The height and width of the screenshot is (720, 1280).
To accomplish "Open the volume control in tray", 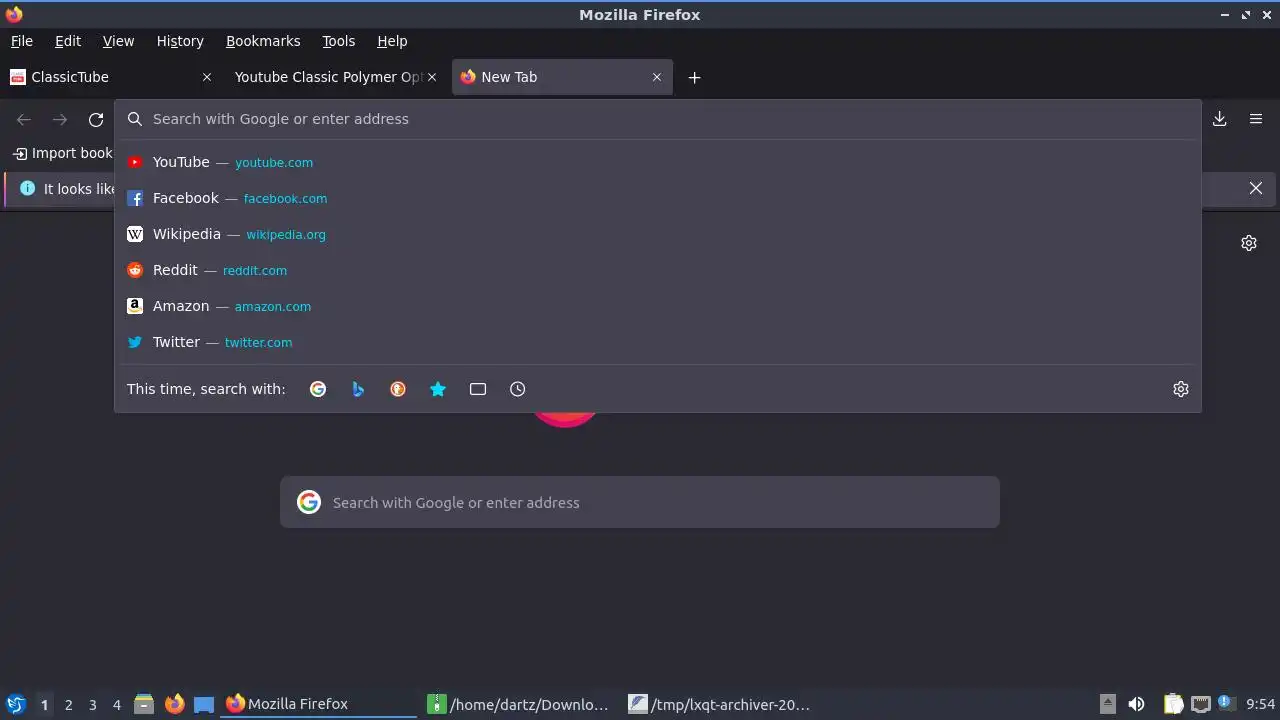I will click(1136, 704).
